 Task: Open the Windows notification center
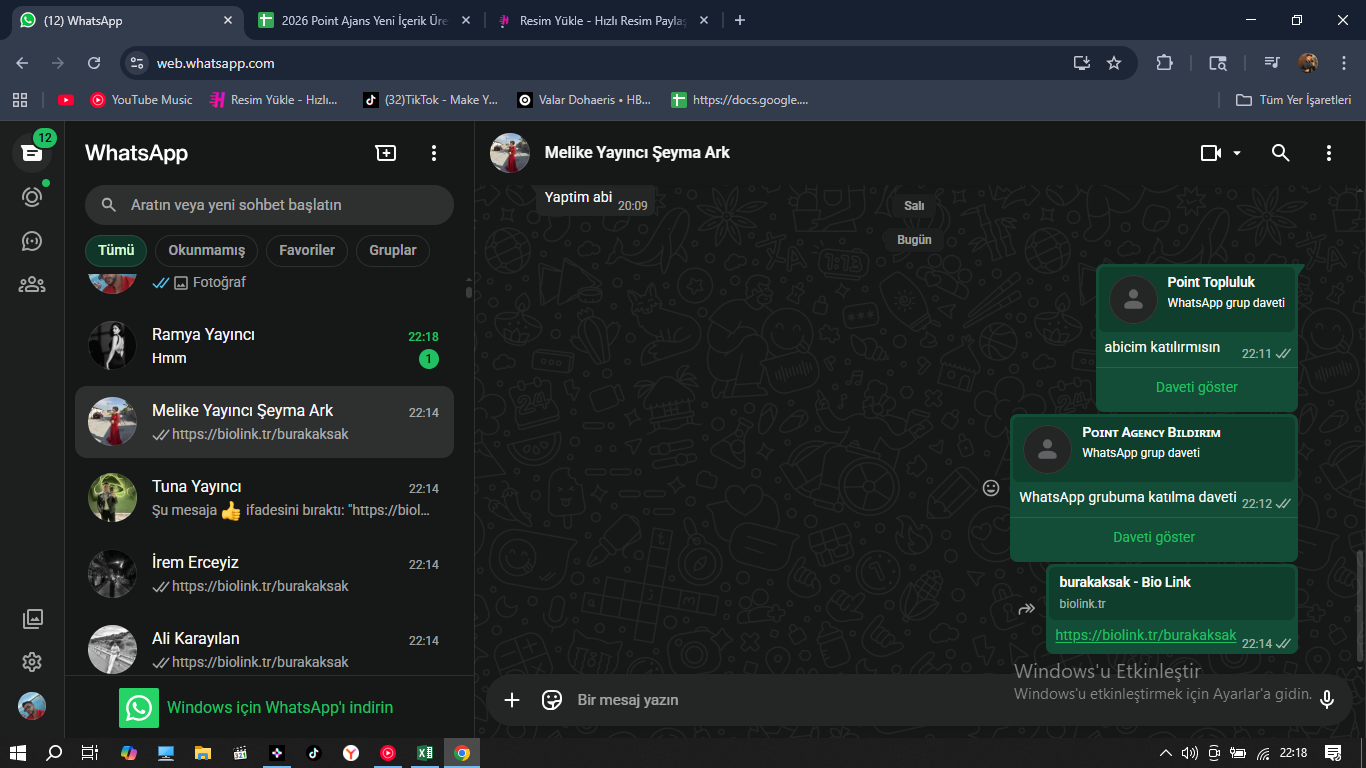(x=1332, y=753)
